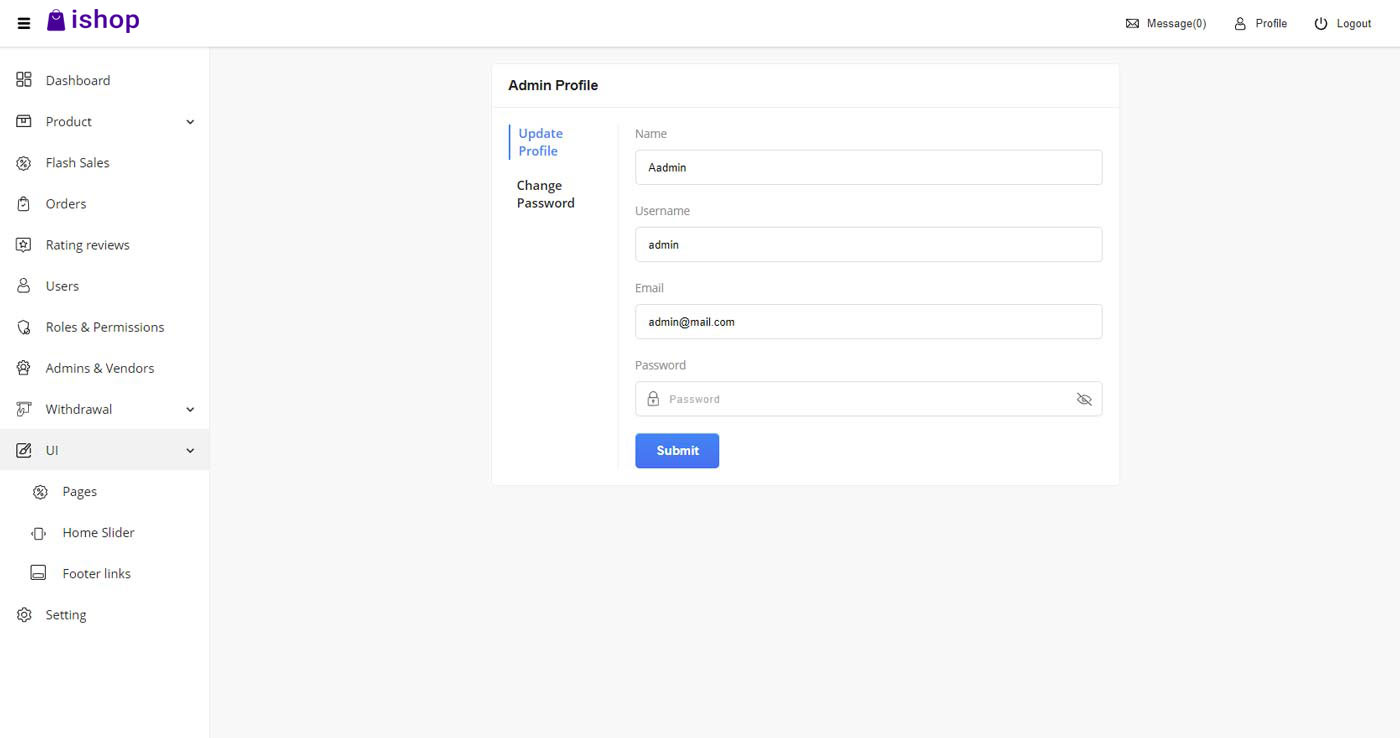Image resolution: width=1400 pixels, height=738 pixels.
Task: Click inside the Email input field
Action: [x=868, y=321]
